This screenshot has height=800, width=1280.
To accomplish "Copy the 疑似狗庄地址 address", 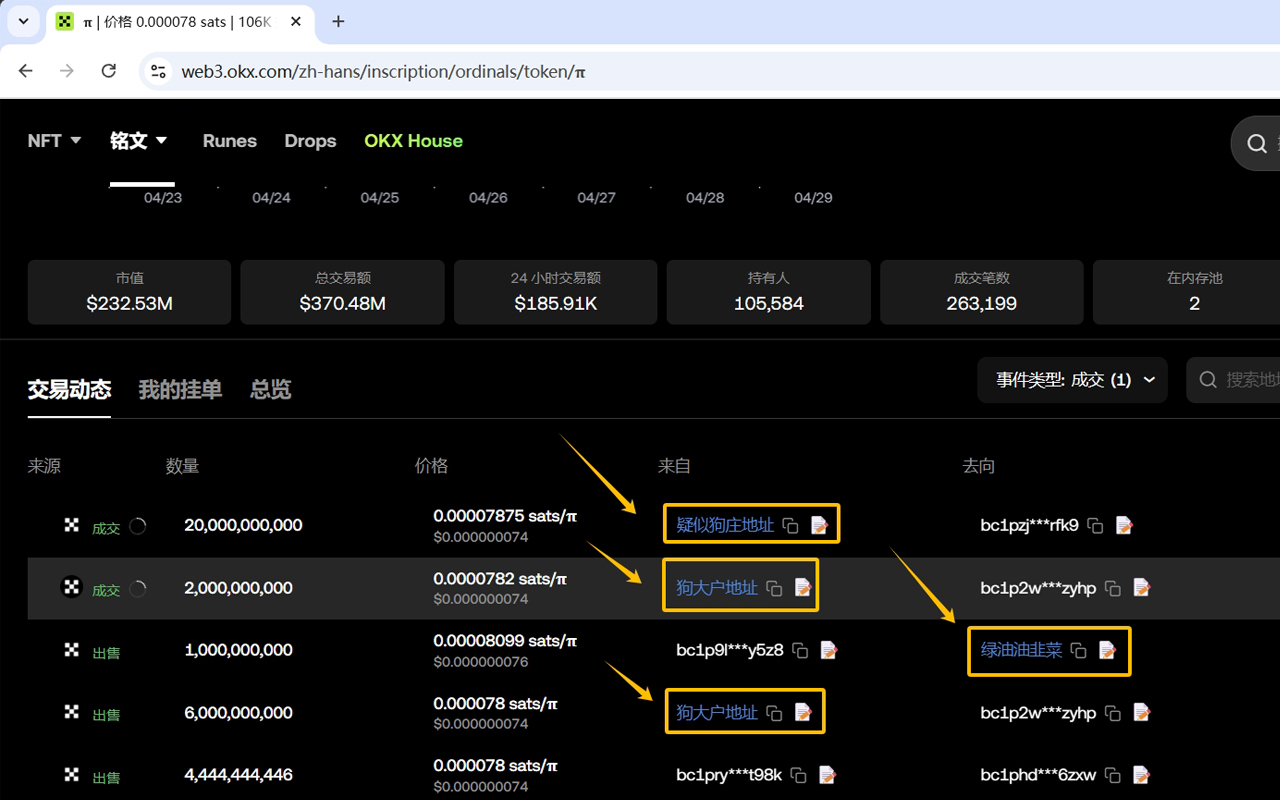I will pos(790,525).
